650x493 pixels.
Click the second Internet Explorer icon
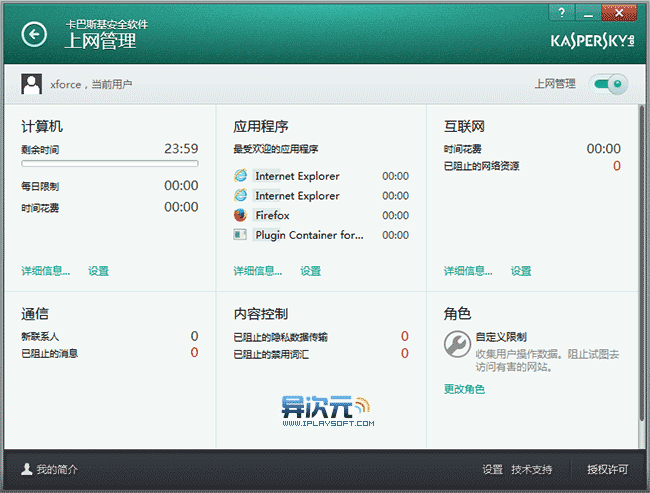tap(240, 195)
